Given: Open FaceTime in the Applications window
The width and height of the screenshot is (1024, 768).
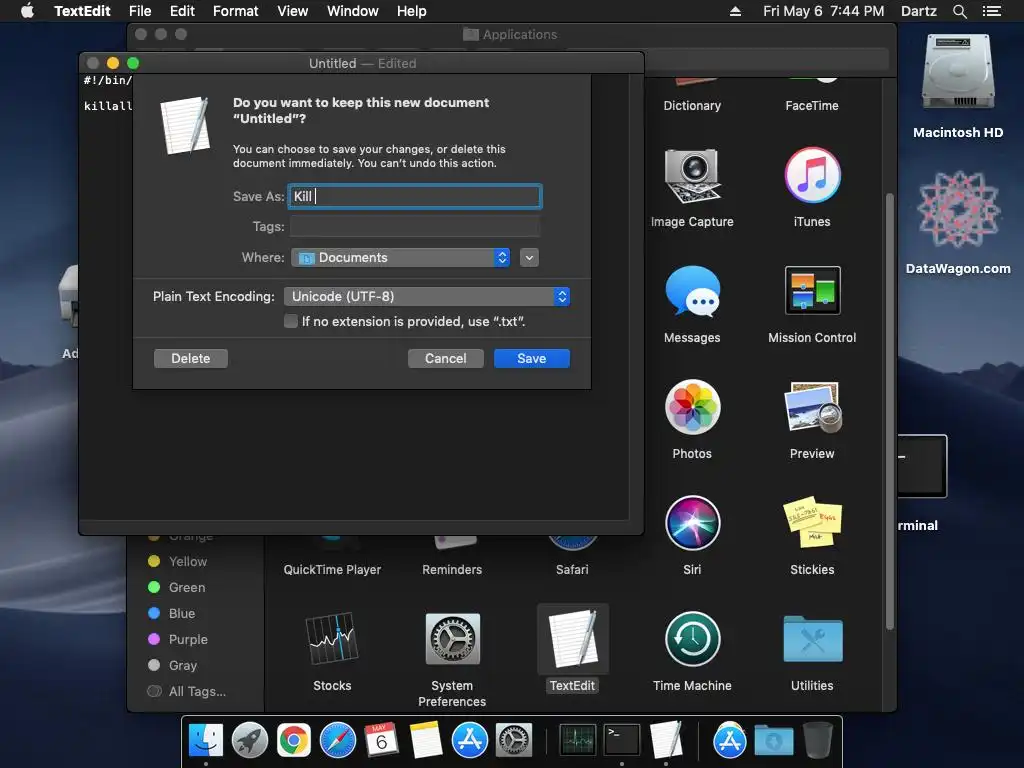Looking at the screenshot, I should click(812, 105).
